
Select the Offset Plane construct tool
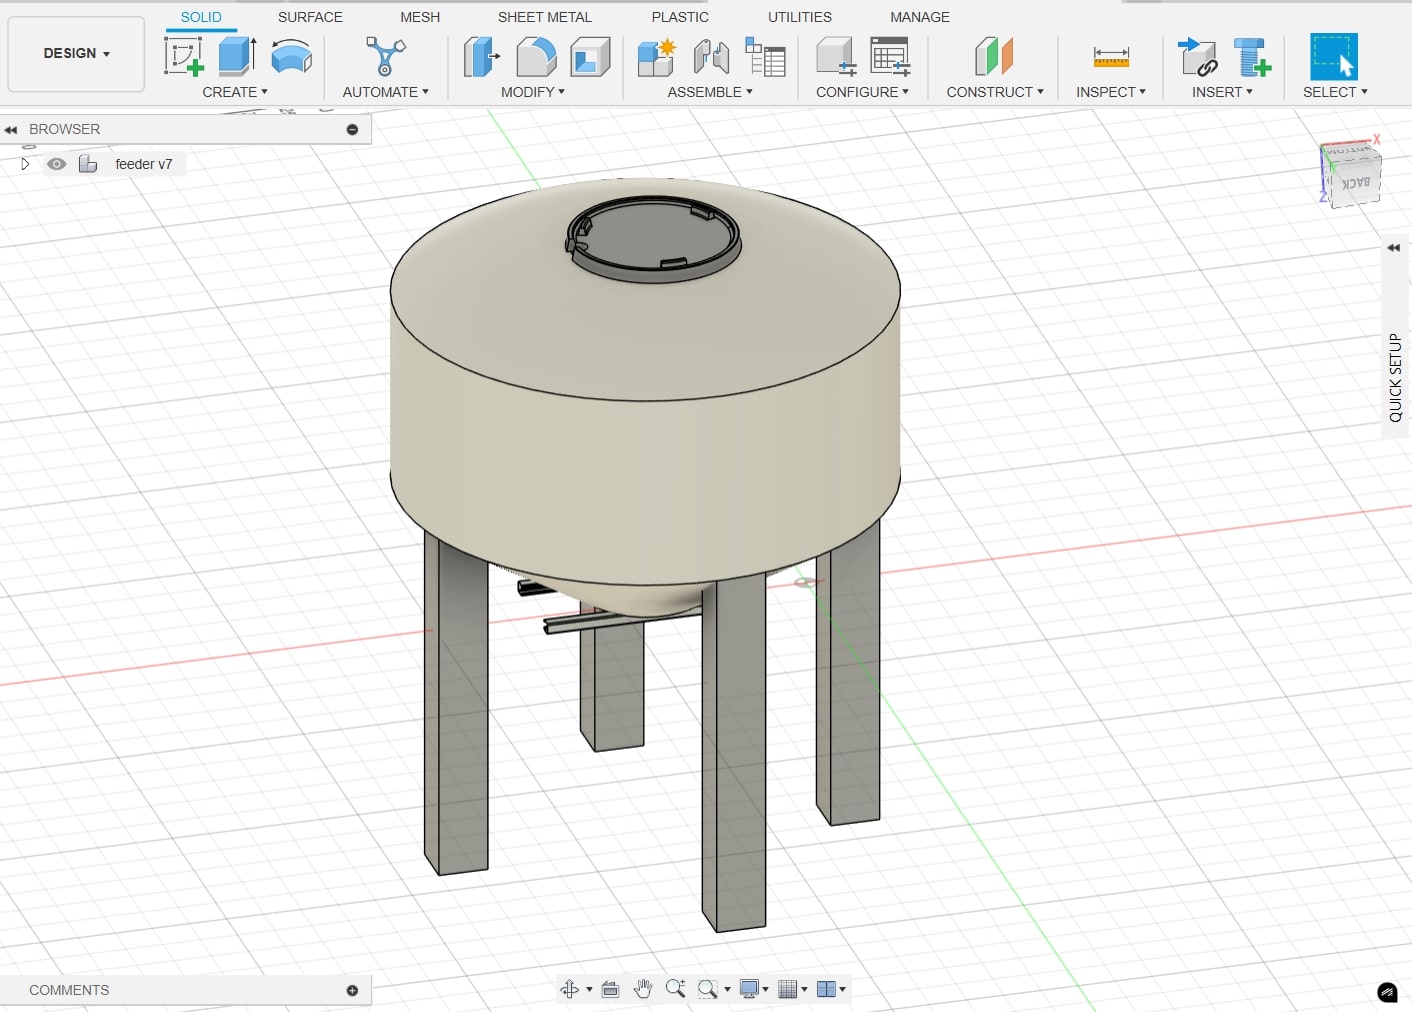pyautogui.click(x=994, y=57)
